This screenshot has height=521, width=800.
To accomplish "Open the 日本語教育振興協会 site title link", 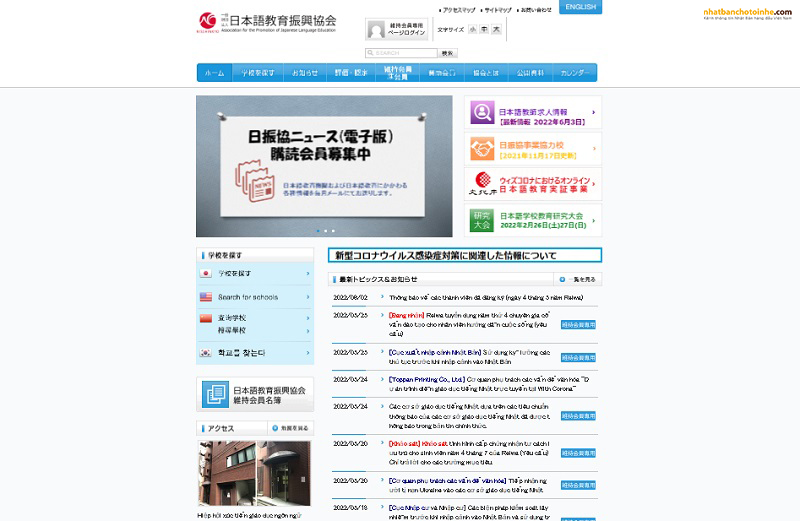I will pos(283,20).
